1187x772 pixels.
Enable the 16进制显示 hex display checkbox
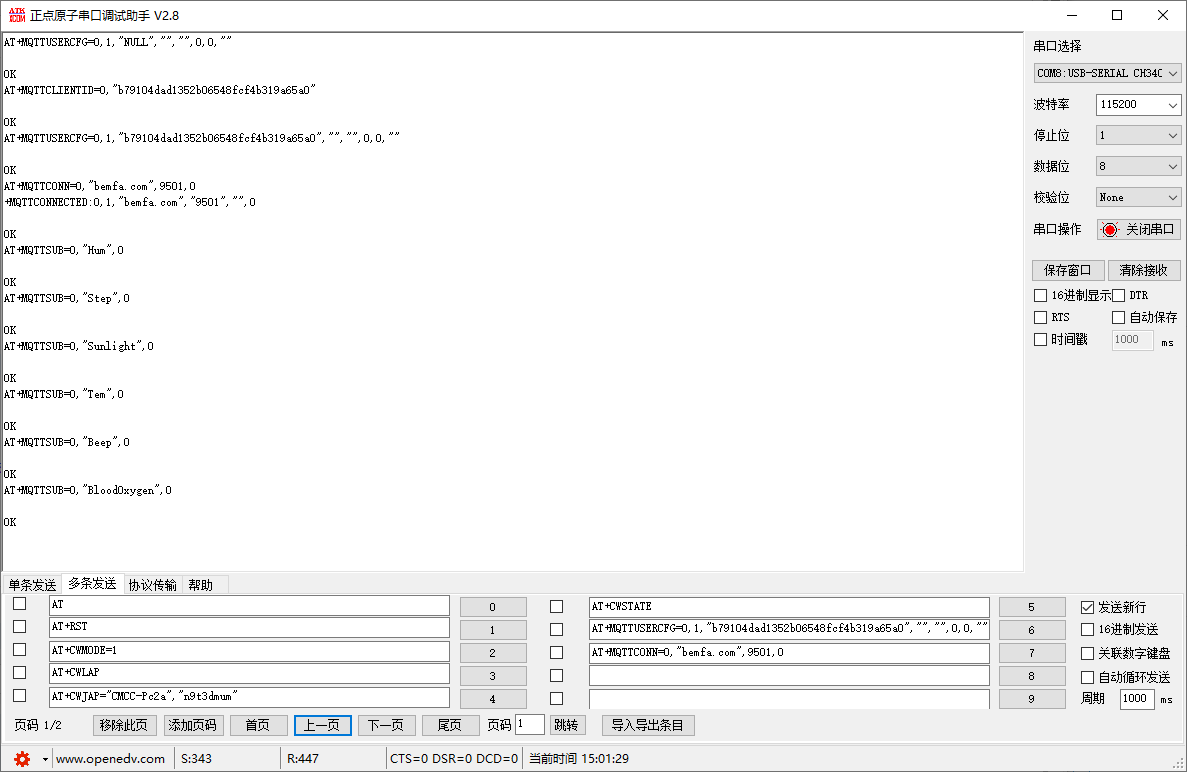coord(1041,295)
